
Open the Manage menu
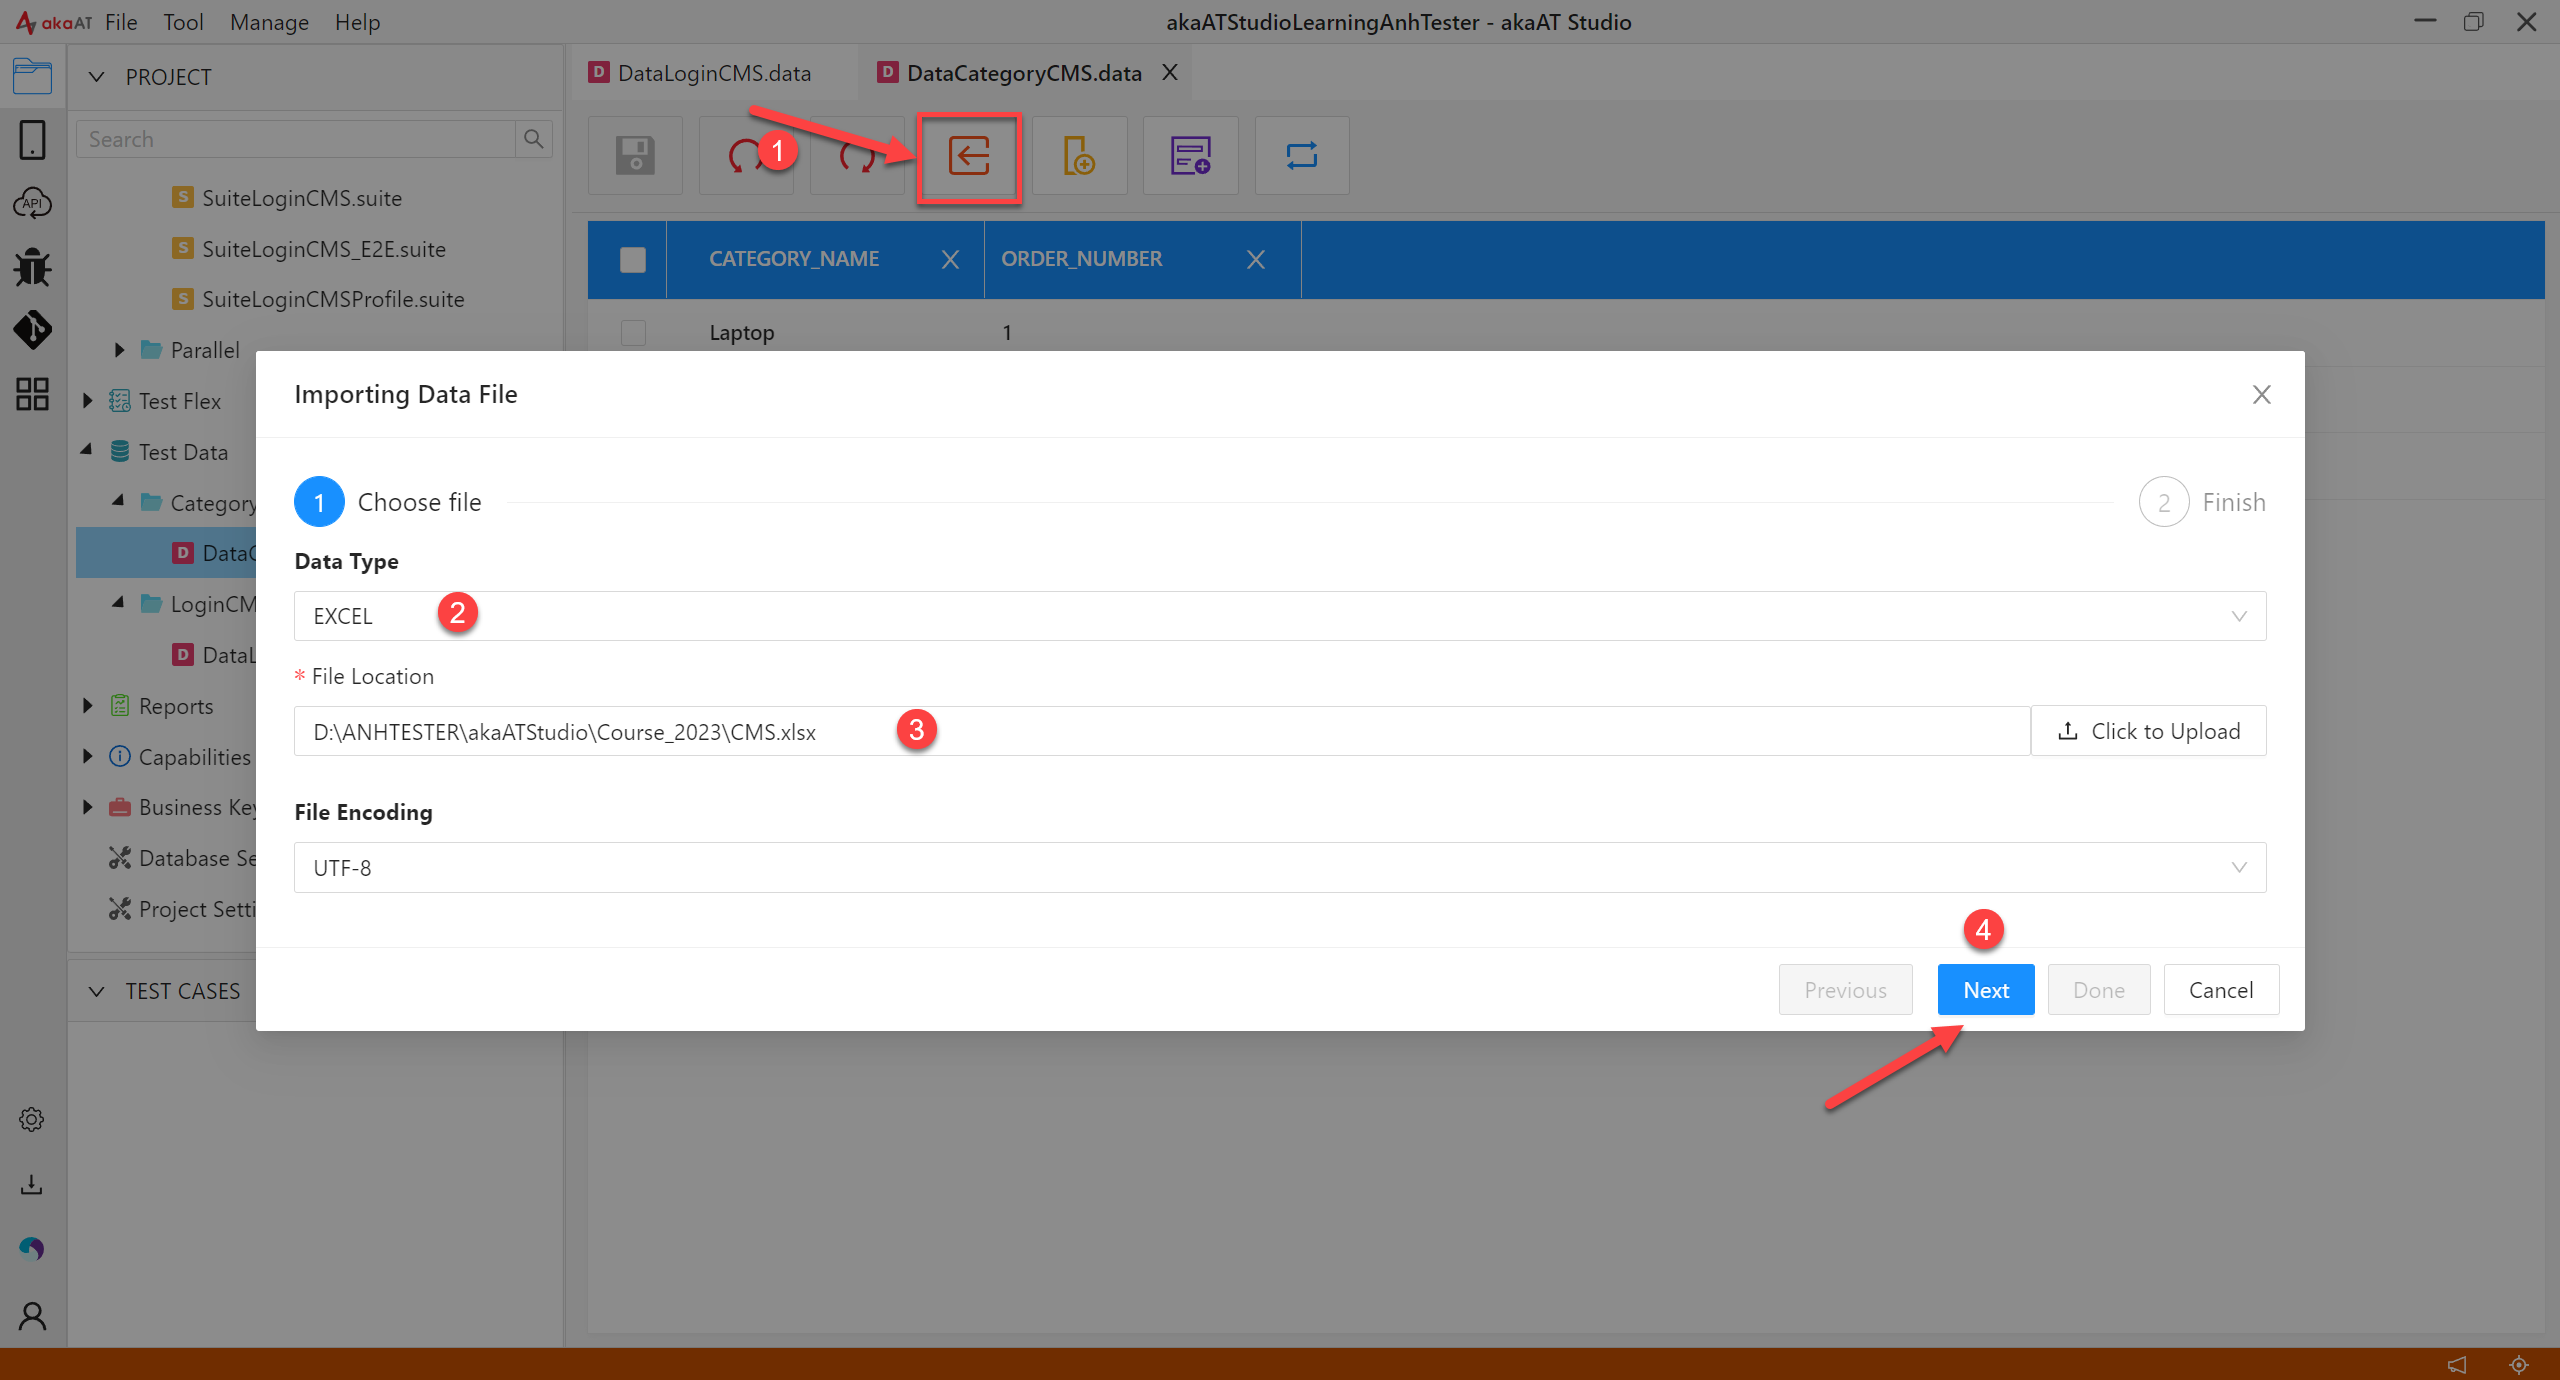tap(269, 22)
